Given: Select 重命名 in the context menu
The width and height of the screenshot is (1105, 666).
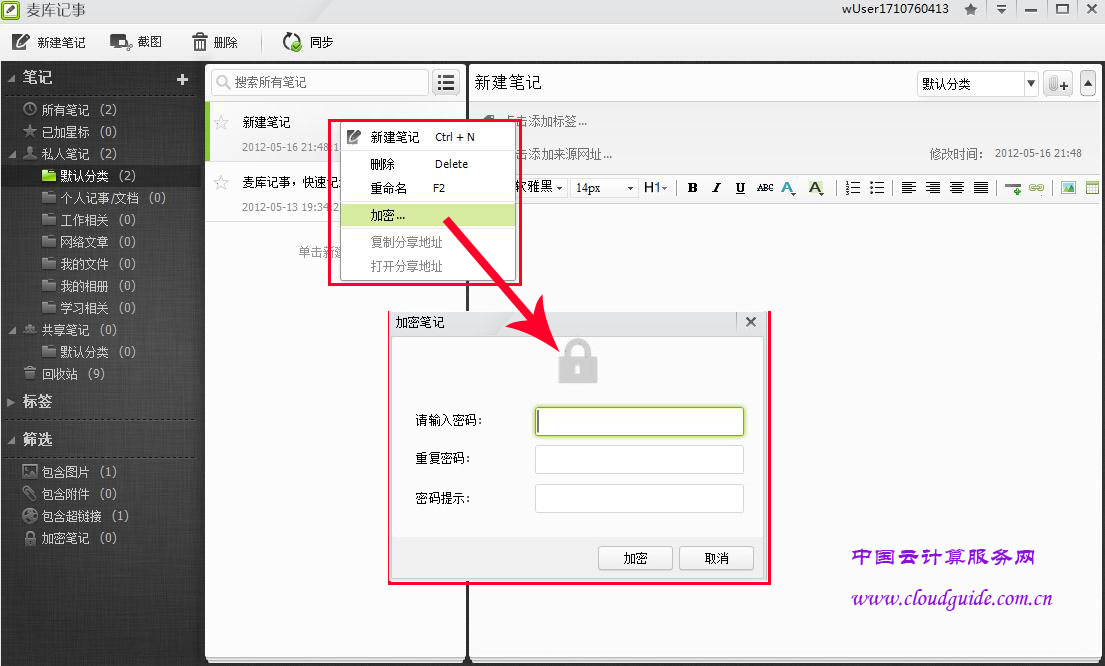Looking at the screenshot, I should (428, 188).
